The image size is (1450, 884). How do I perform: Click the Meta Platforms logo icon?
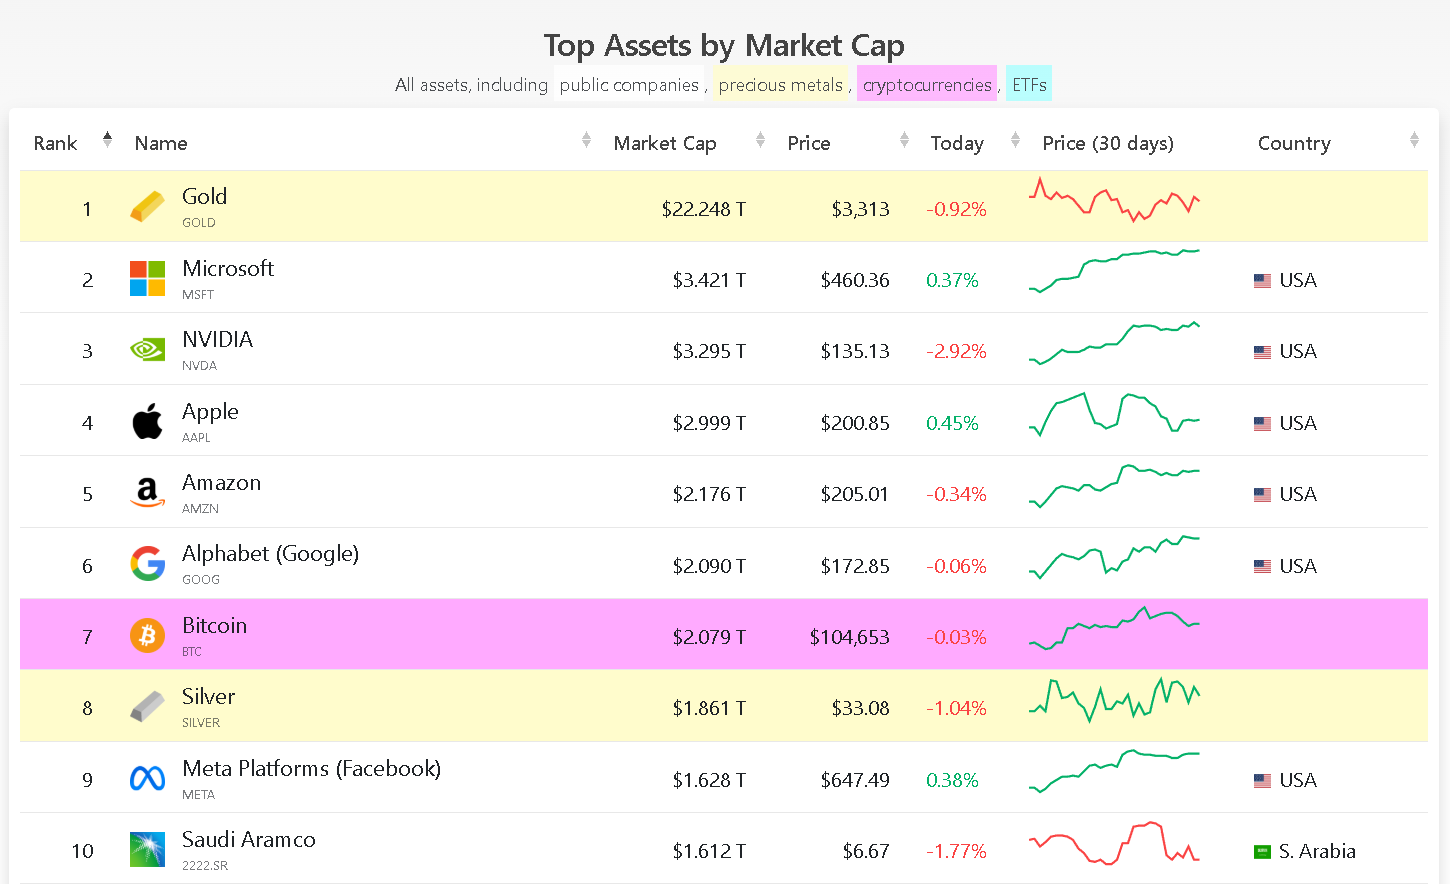coord(148,778)
